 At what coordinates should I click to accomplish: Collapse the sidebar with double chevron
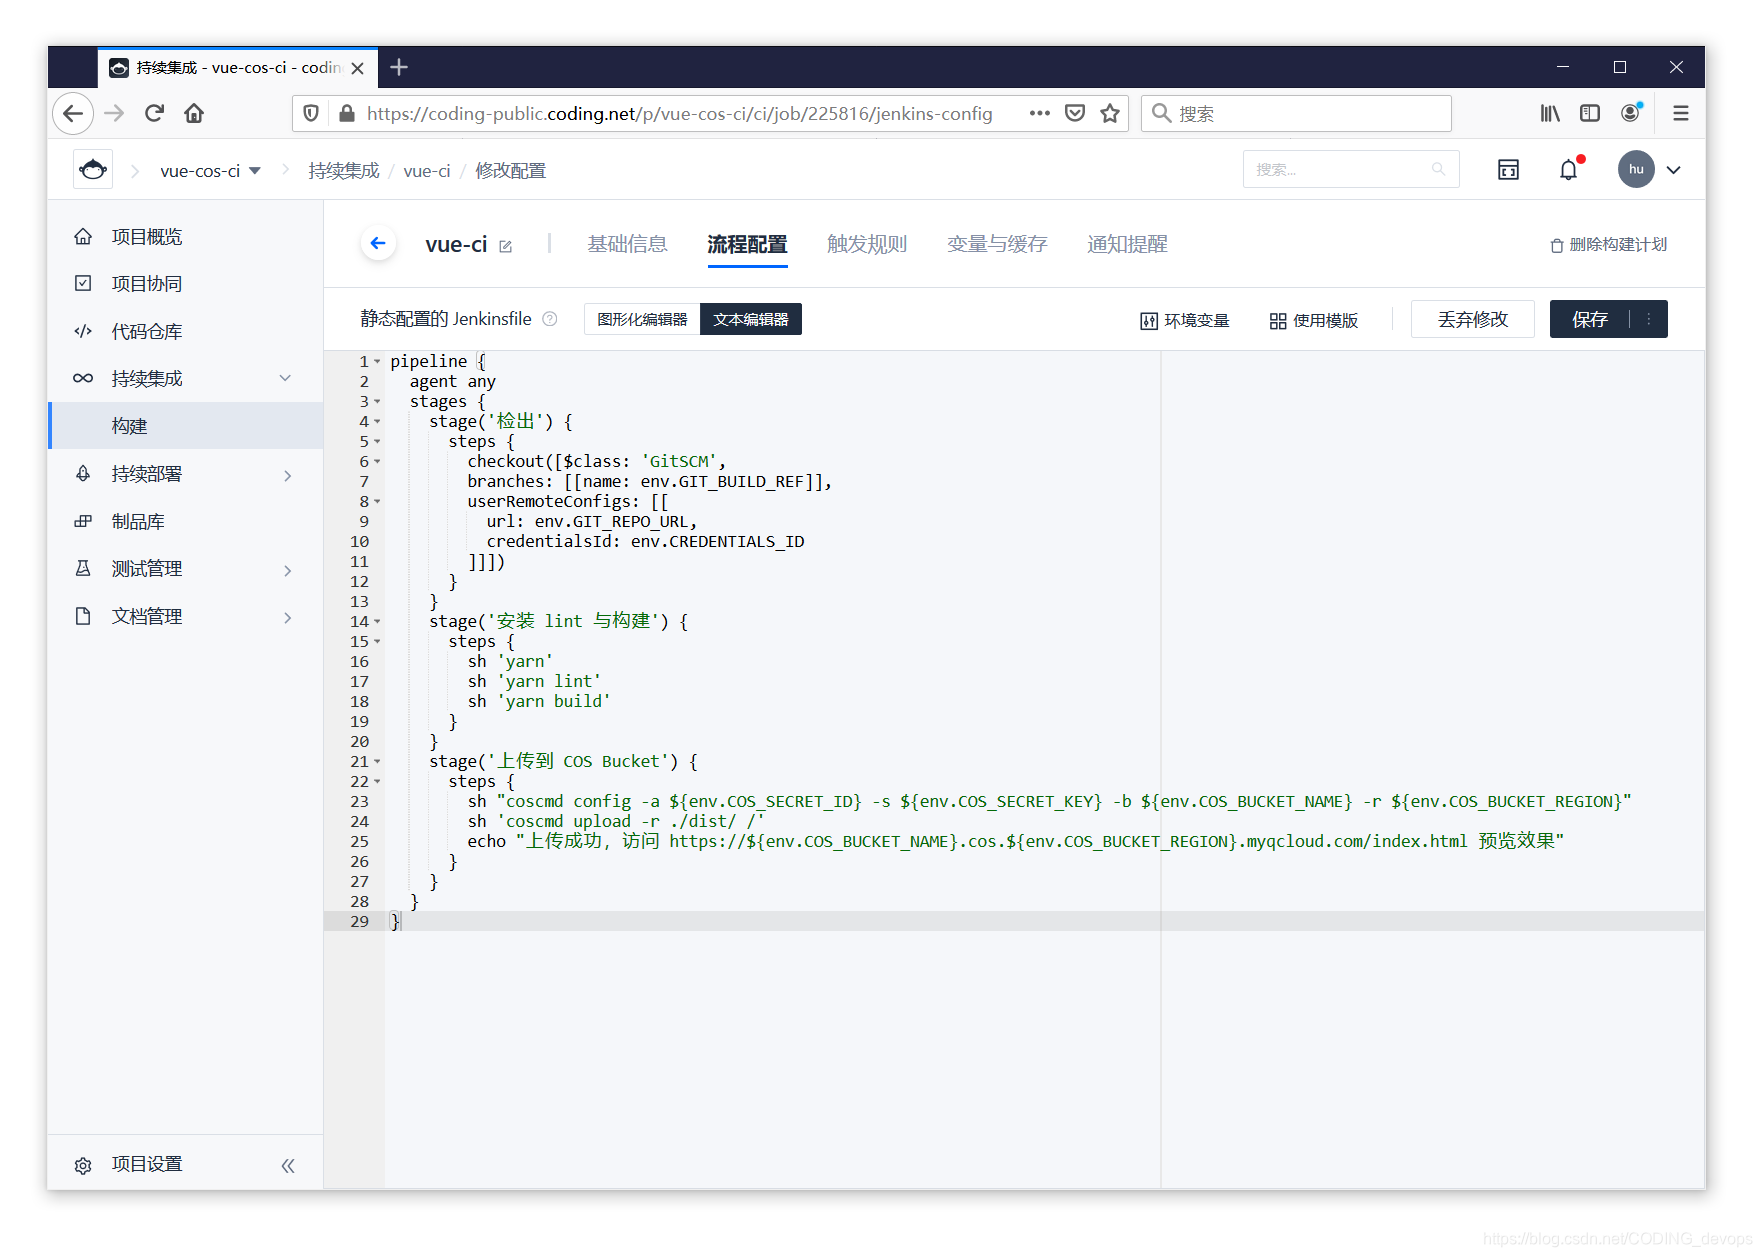click(288, 1165)
